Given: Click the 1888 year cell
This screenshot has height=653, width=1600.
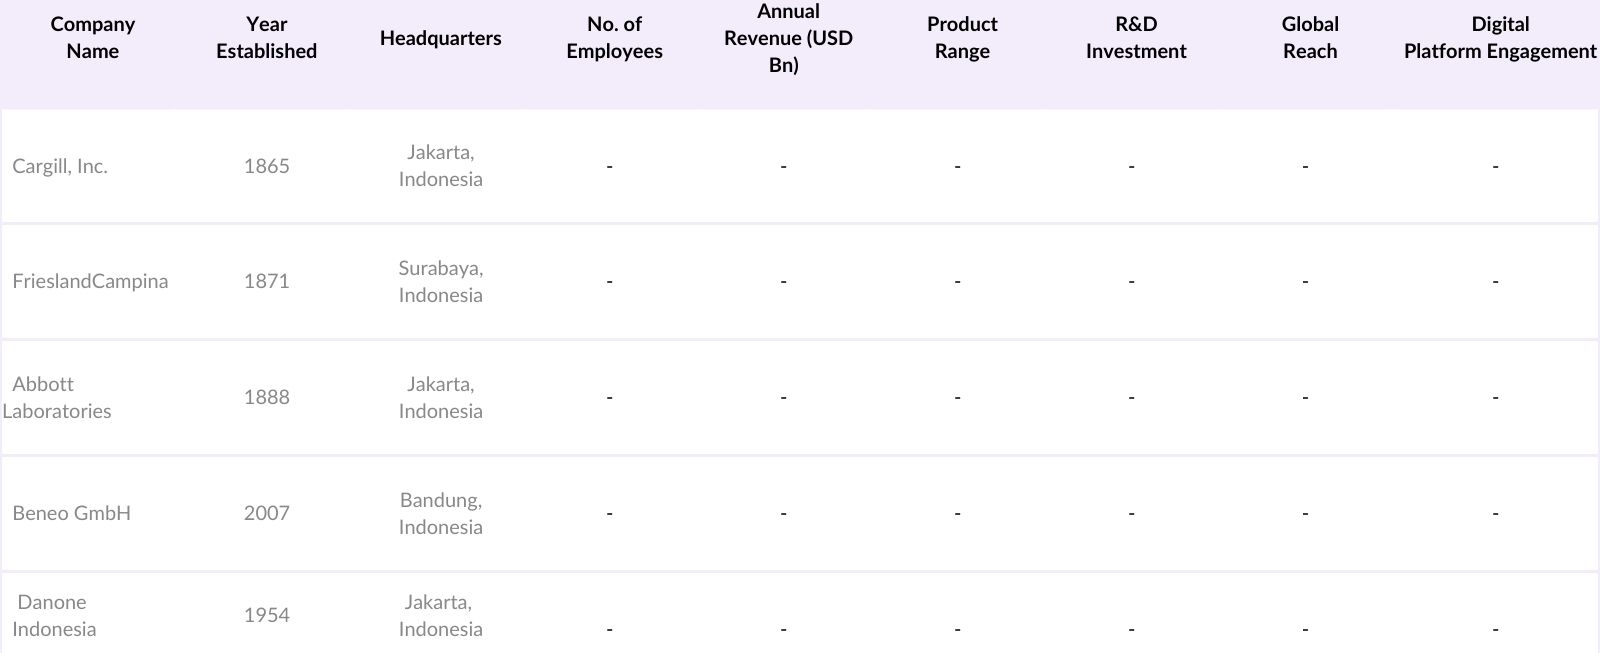Looking at the screenshot, I should 266,398.
